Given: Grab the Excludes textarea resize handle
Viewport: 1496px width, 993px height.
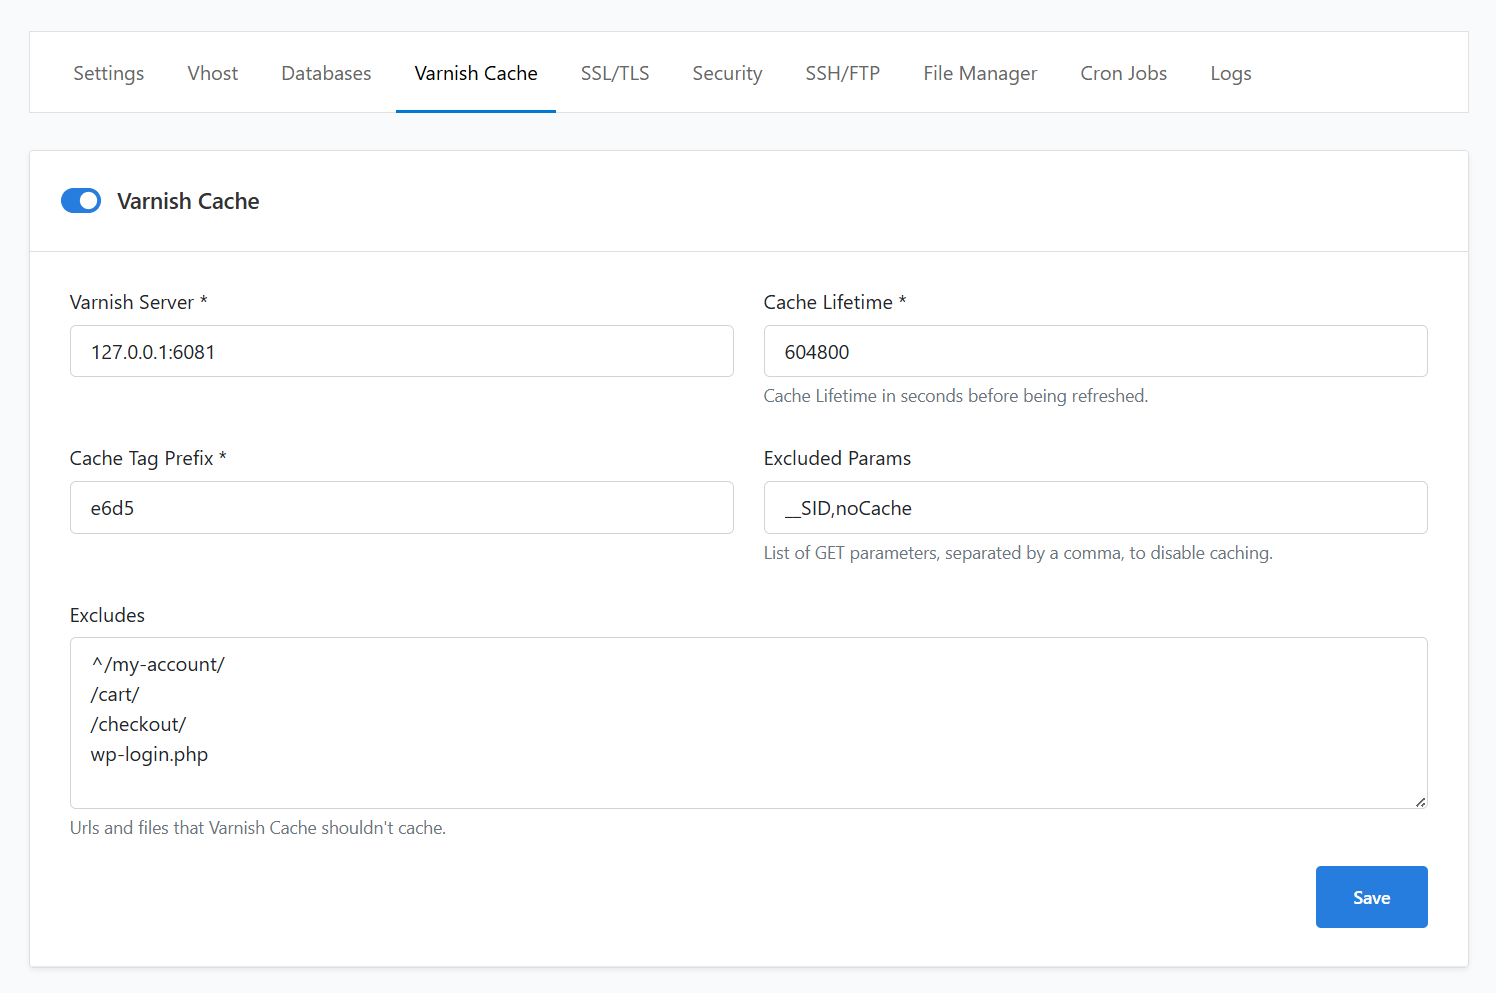Looking at the screenshot, I should pos(1420,801).
